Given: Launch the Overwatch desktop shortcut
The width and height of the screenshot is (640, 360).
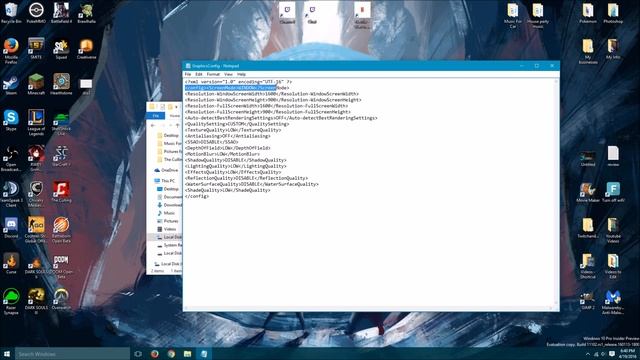Looking at the screenshot, I should 61,300.
